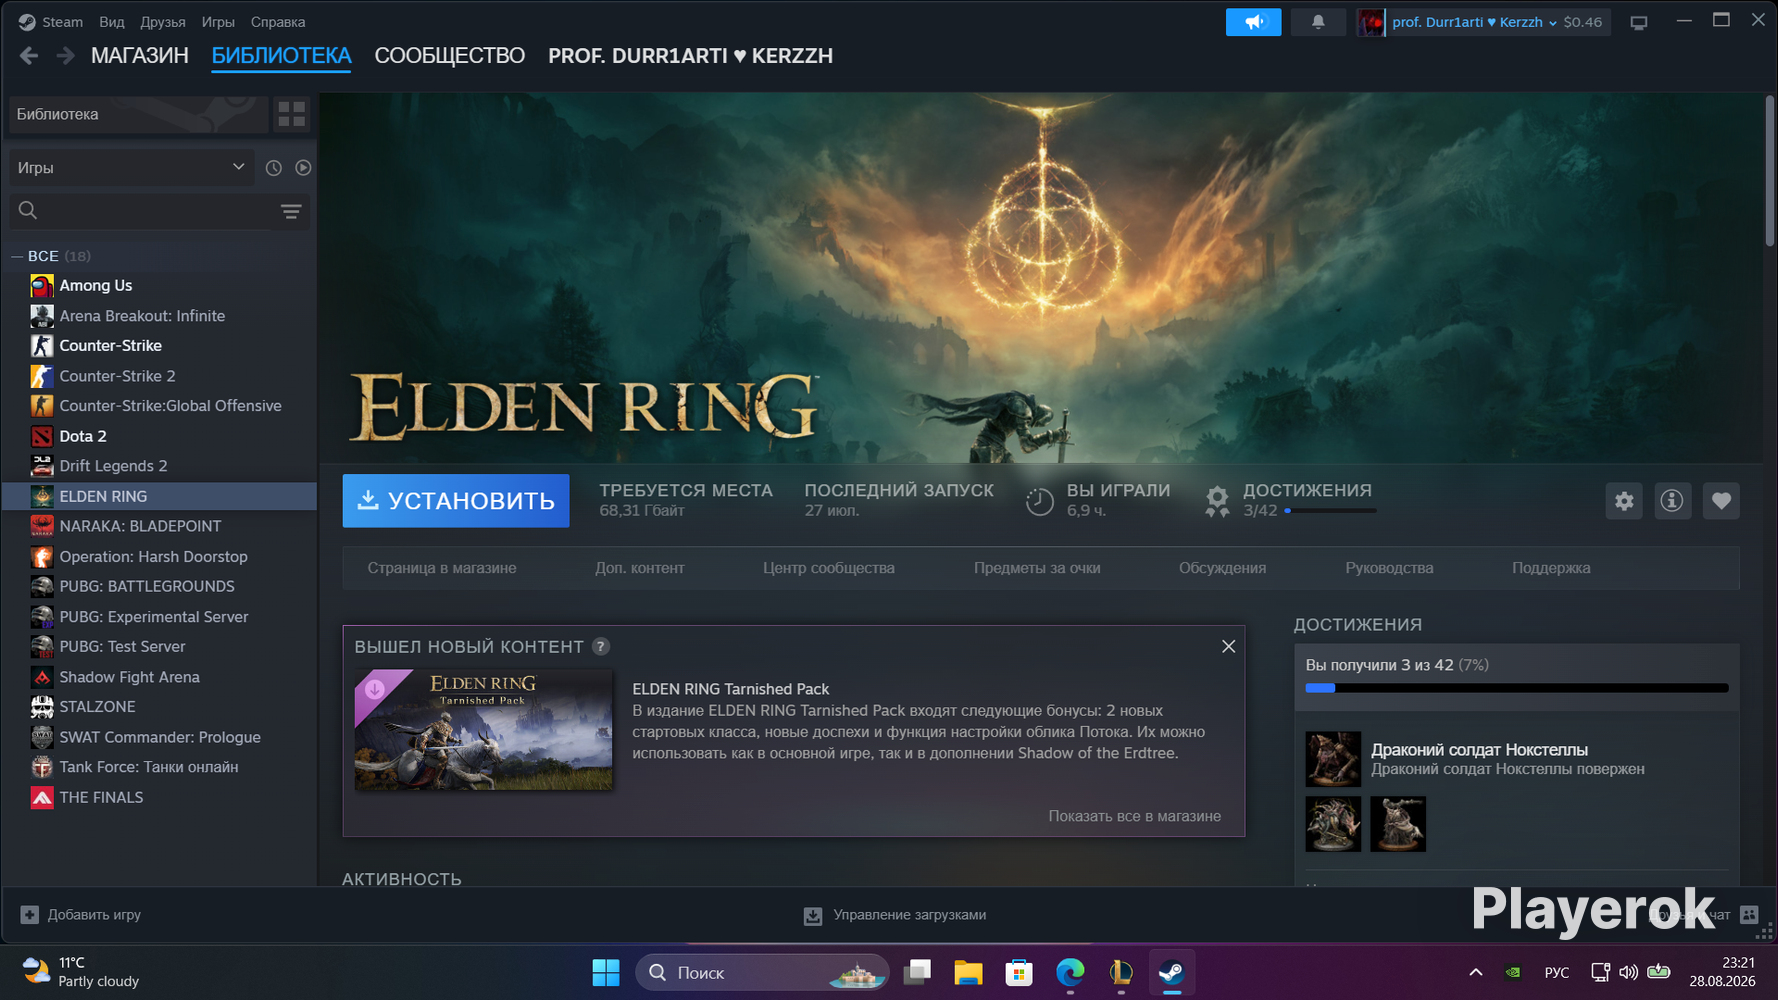Open Руководства link
1778x1000 pixels.
click(1389, 568)
